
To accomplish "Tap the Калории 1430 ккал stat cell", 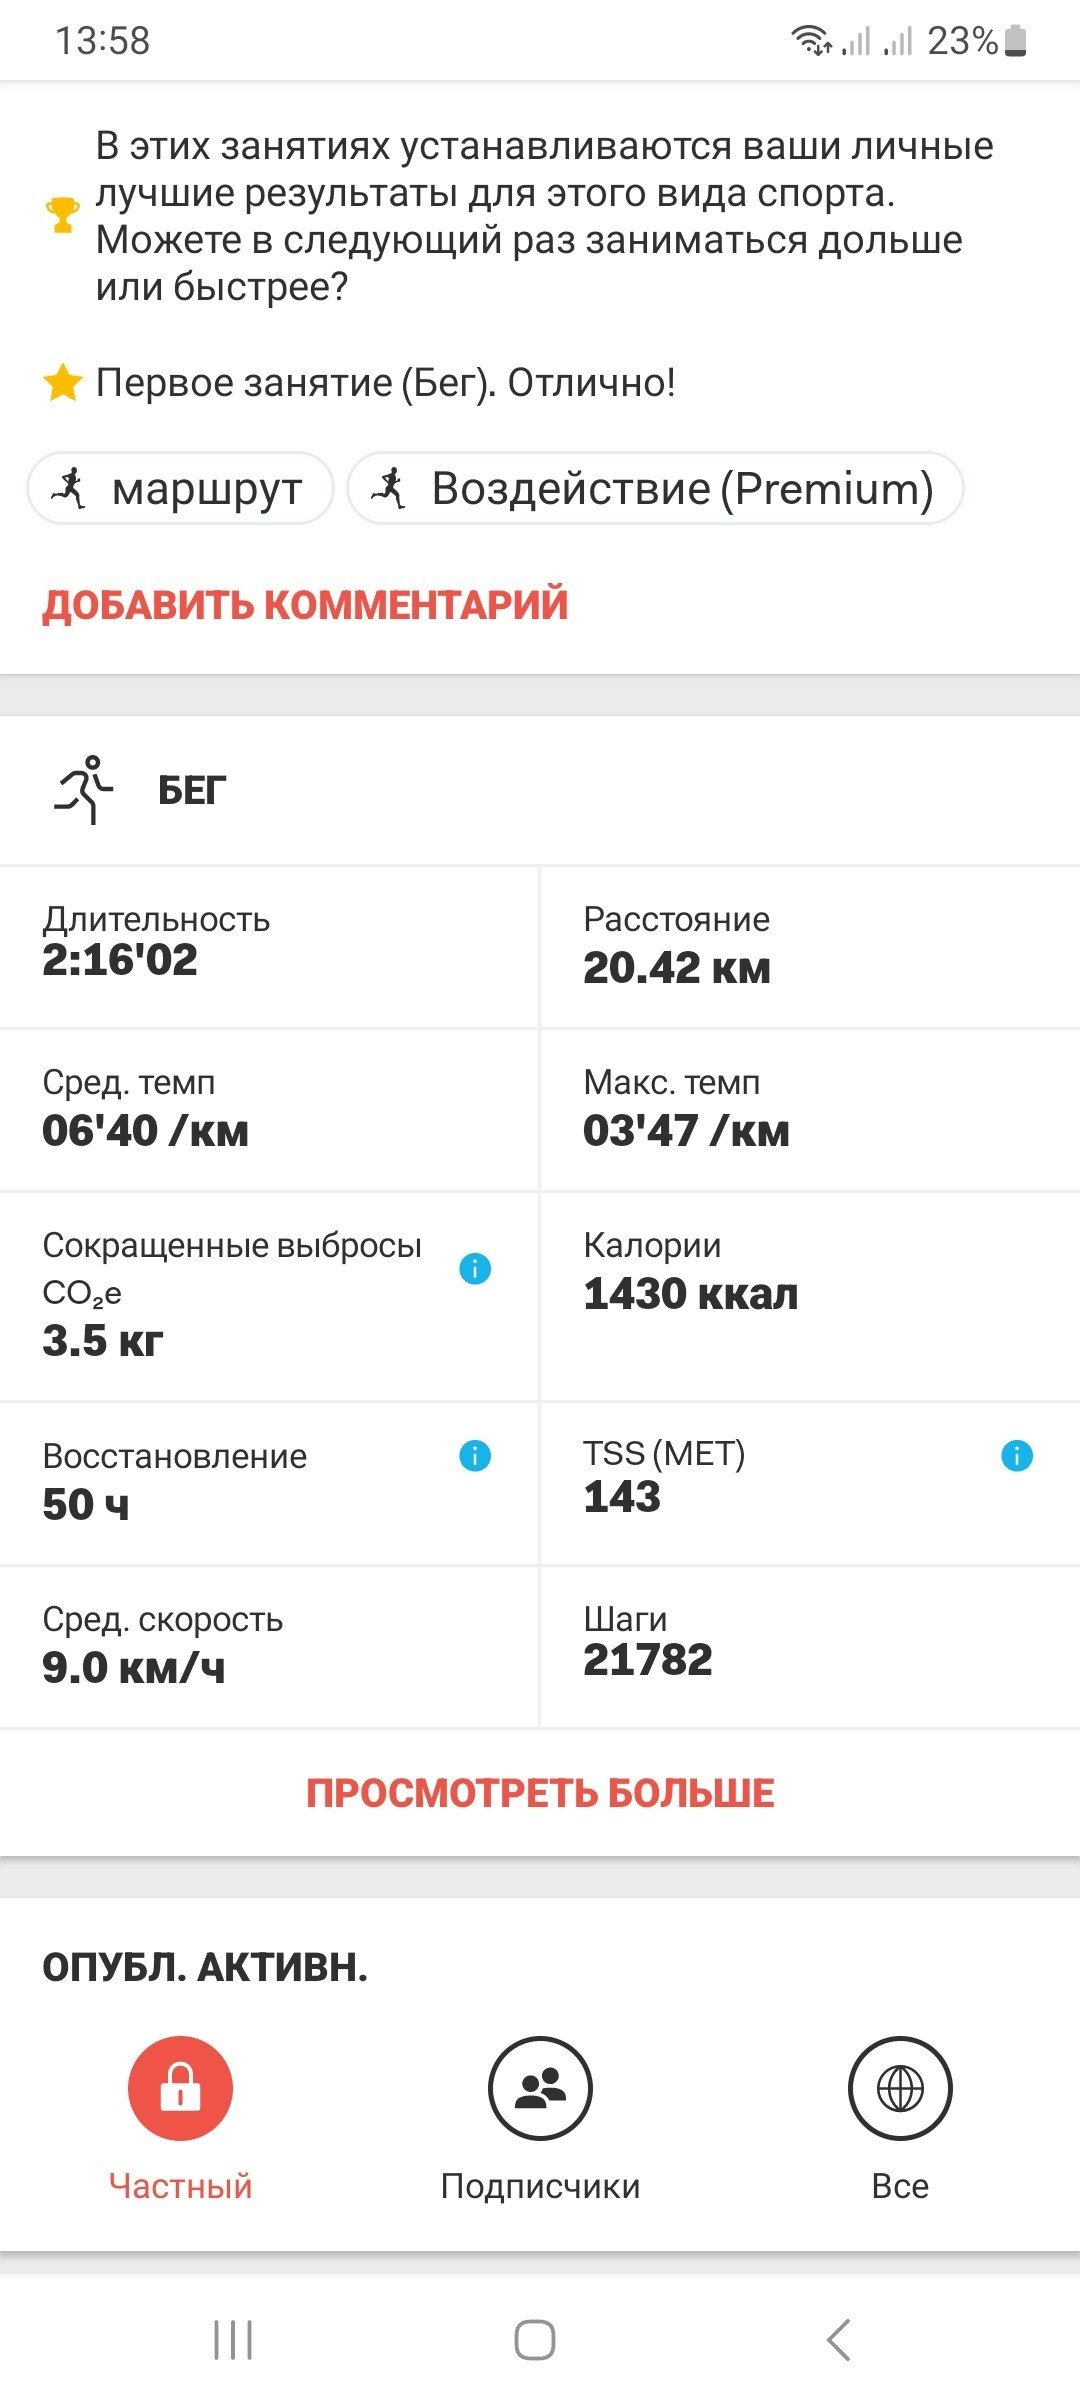I will 810,1296.
